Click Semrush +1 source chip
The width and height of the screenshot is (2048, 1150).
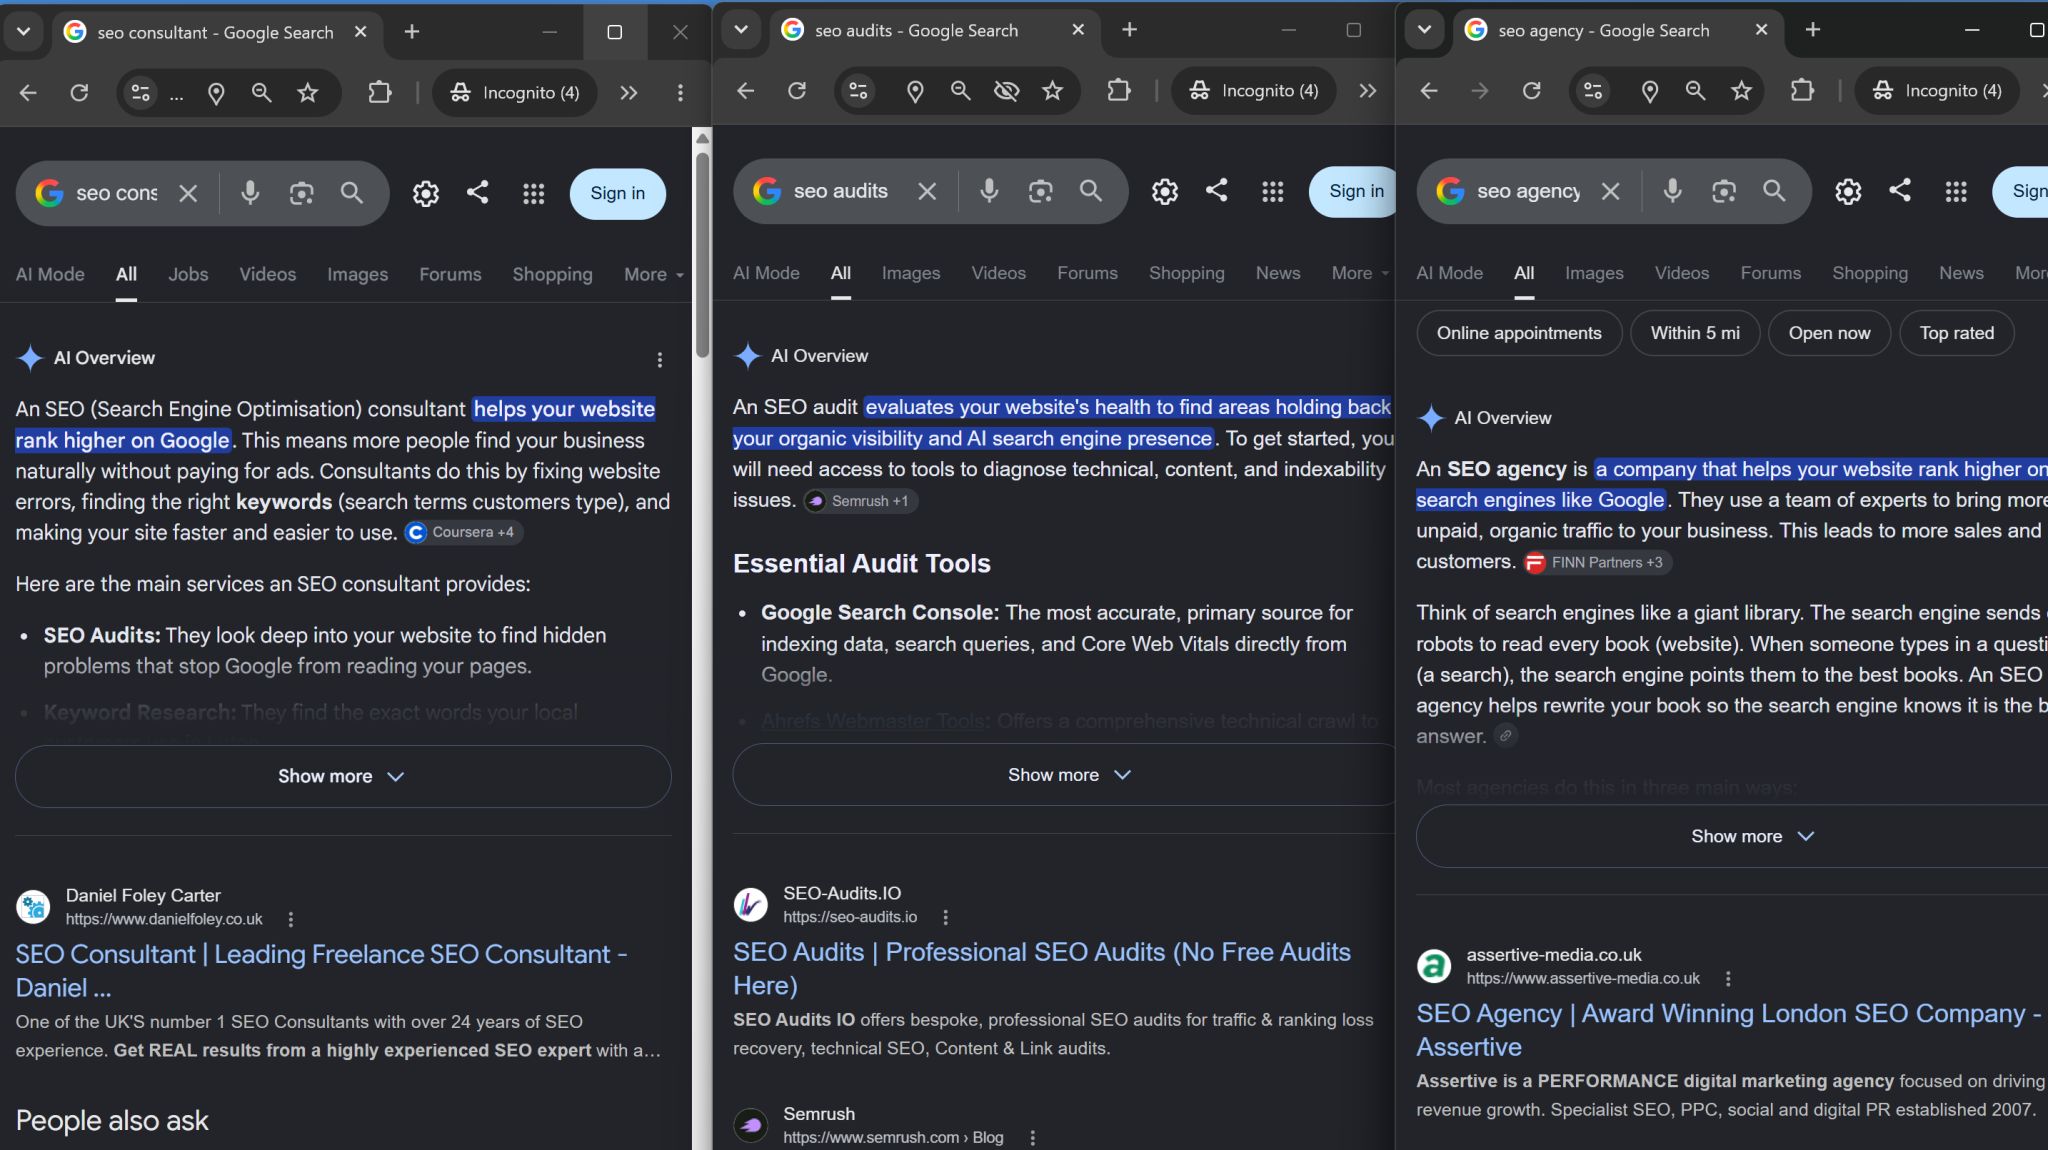pyautogui.click(x=861, y=501)
